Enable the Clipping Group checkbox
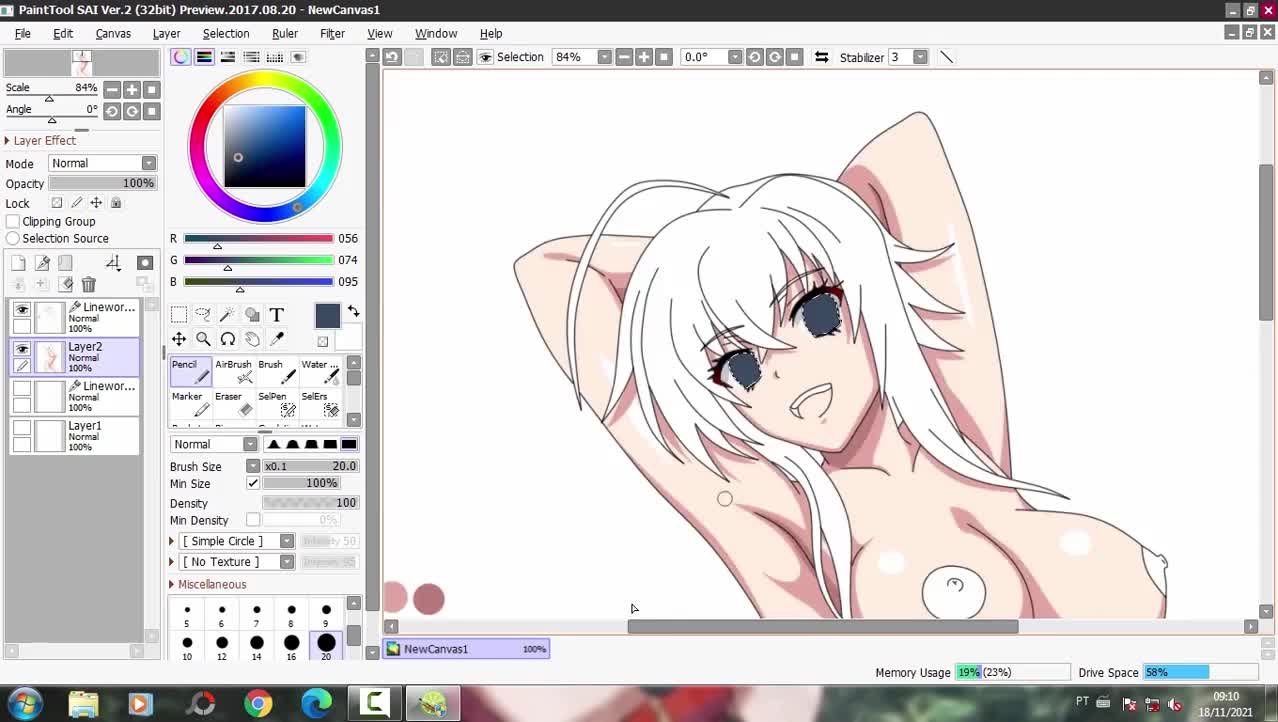Image resolution: width=1278 pixels, height=722 pixels. click(13, 221)
